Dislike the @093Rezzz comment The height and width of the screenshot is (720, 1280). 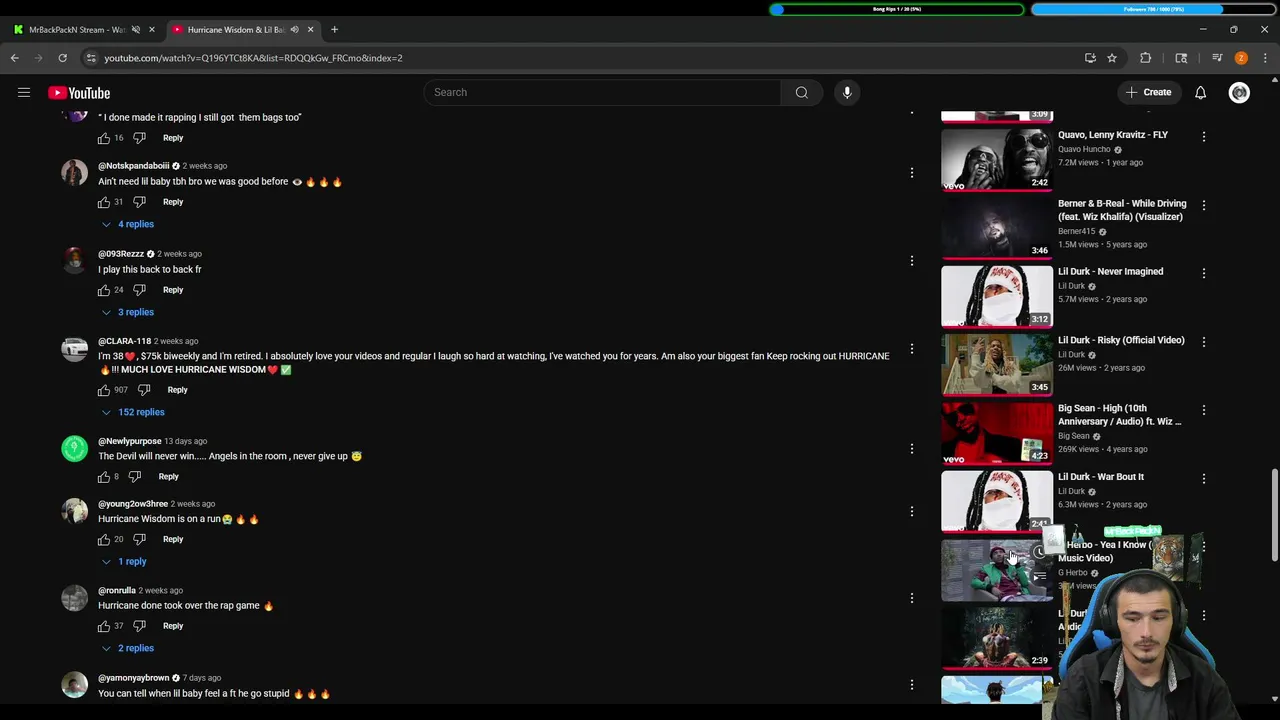pos(140,290)
